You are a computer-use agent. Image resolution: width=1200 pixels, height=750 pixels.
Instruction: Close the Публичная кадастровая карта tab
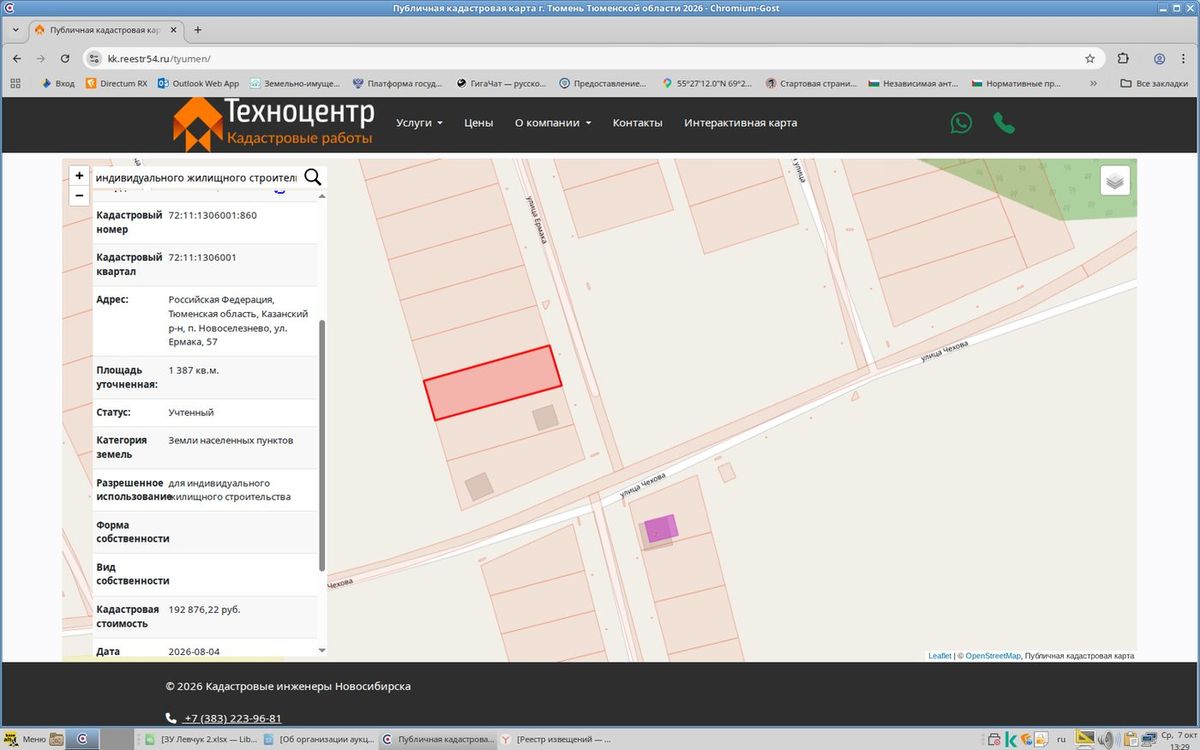(174, 30)
